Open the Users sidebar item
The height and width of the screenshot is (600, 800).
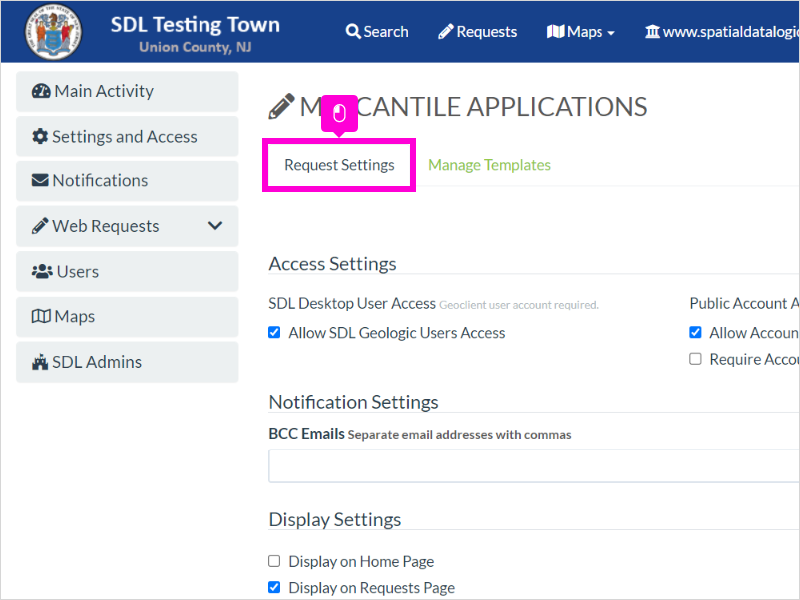[x=127, y=271]
